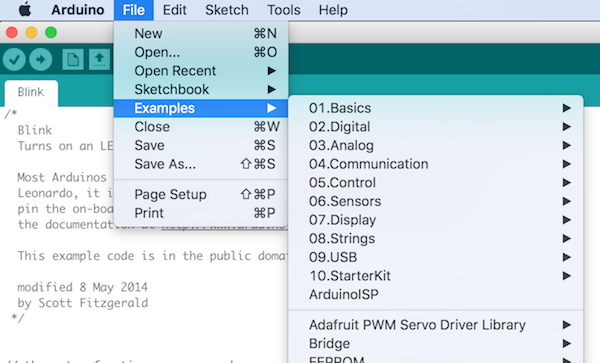Open the Tools menu
This screenshot has height=363, width=600.
coord(284,10)
